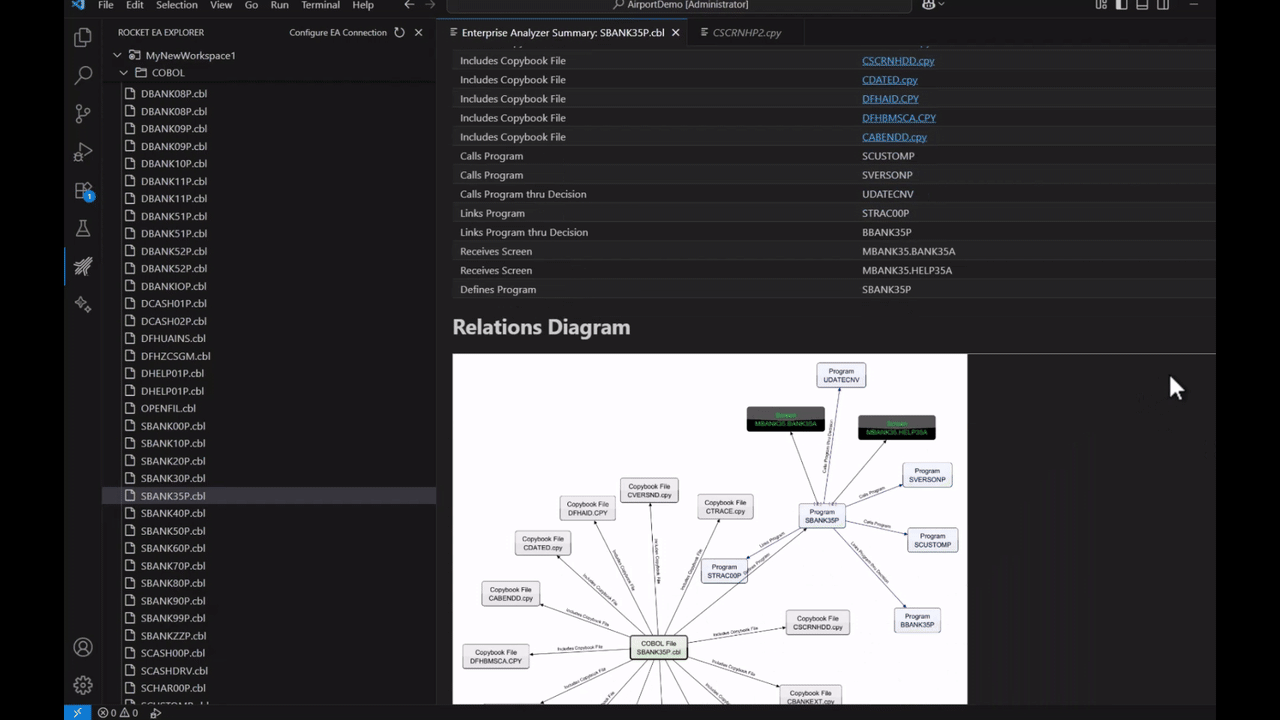Click the AirportDemo search box
1280x720 pixels.
tap(680, 5)
